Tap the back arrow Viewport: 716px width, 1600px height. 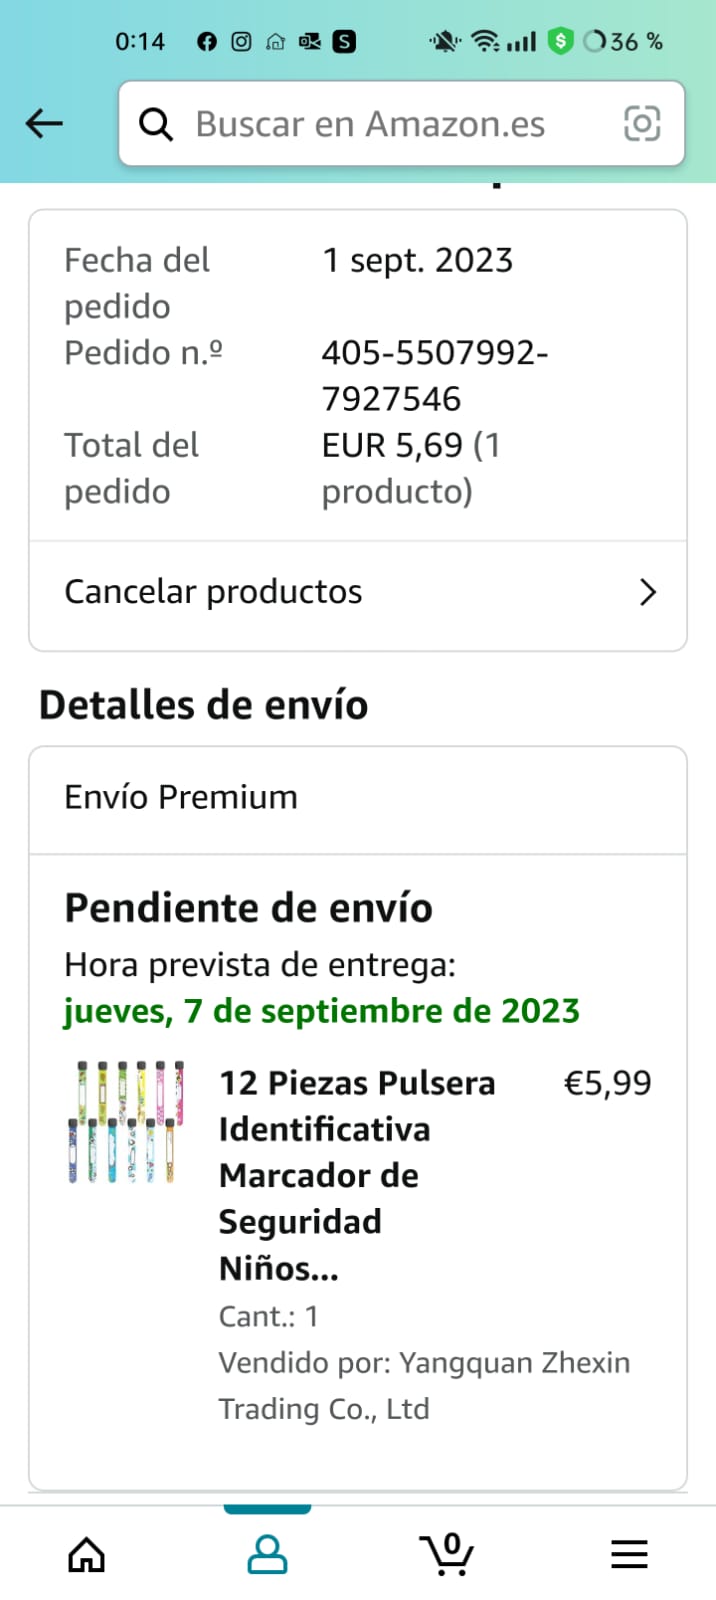click(44, 124)
